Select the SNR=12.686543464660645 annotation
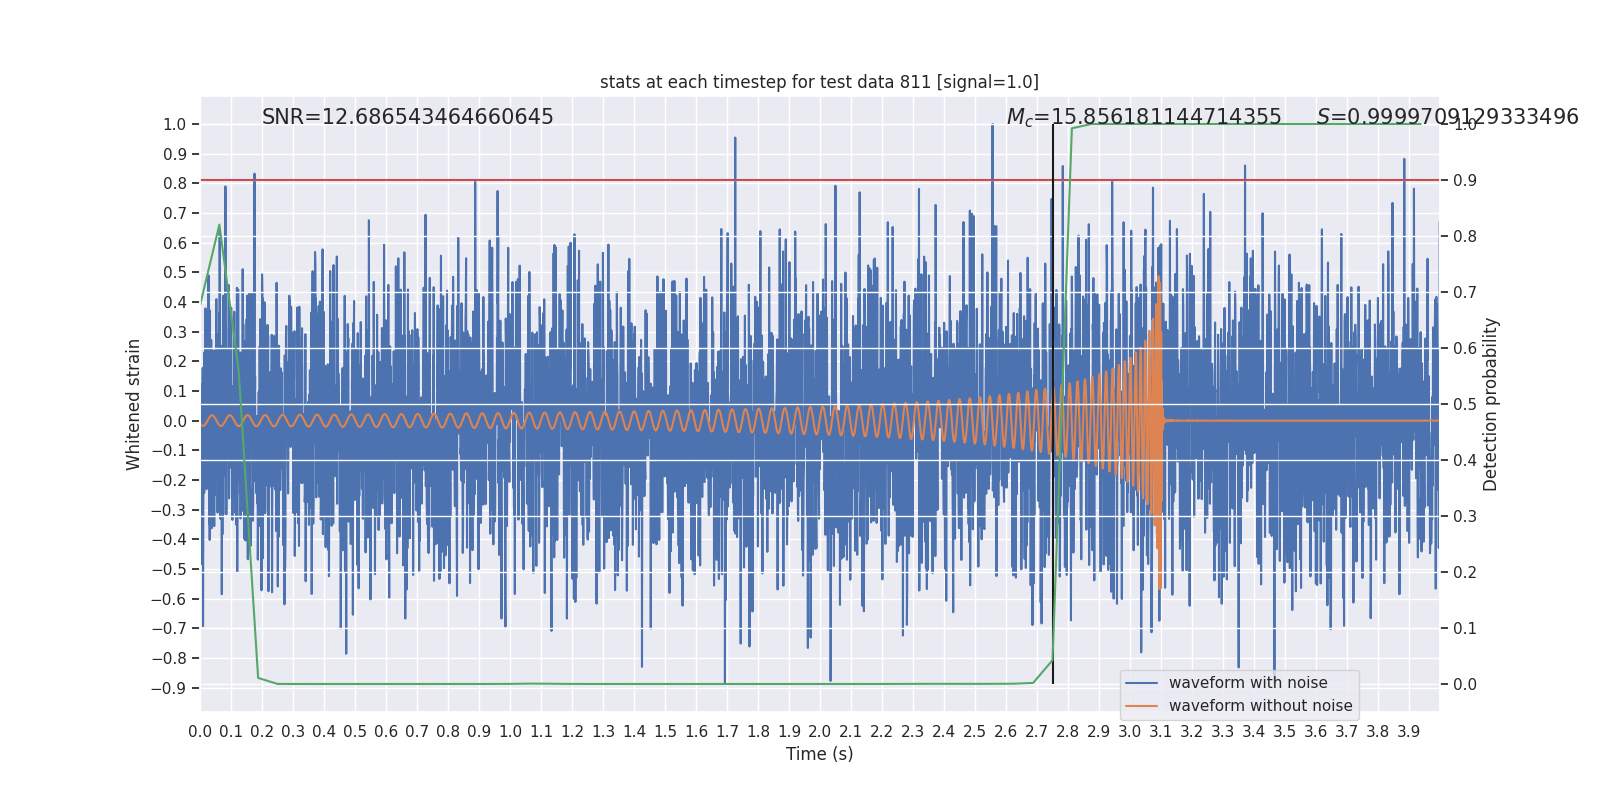This screenshot has height=800, width=1600. (x=408, y=117)
